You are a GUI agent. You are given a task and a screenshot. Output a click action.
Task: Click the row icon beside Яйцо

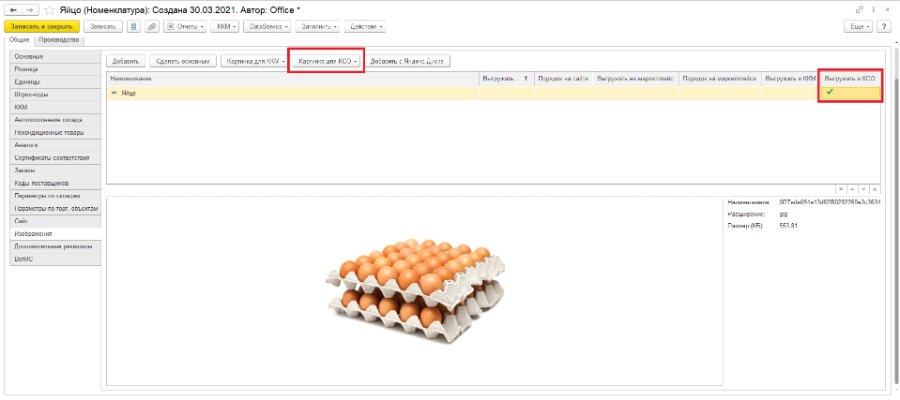coord(114,93)
